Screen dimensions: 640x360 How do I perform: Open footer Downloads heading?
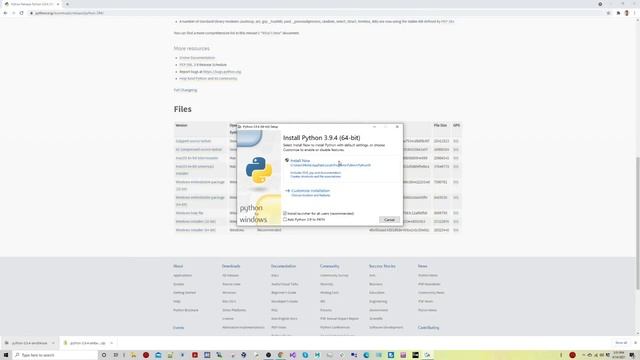pos(231,266)
